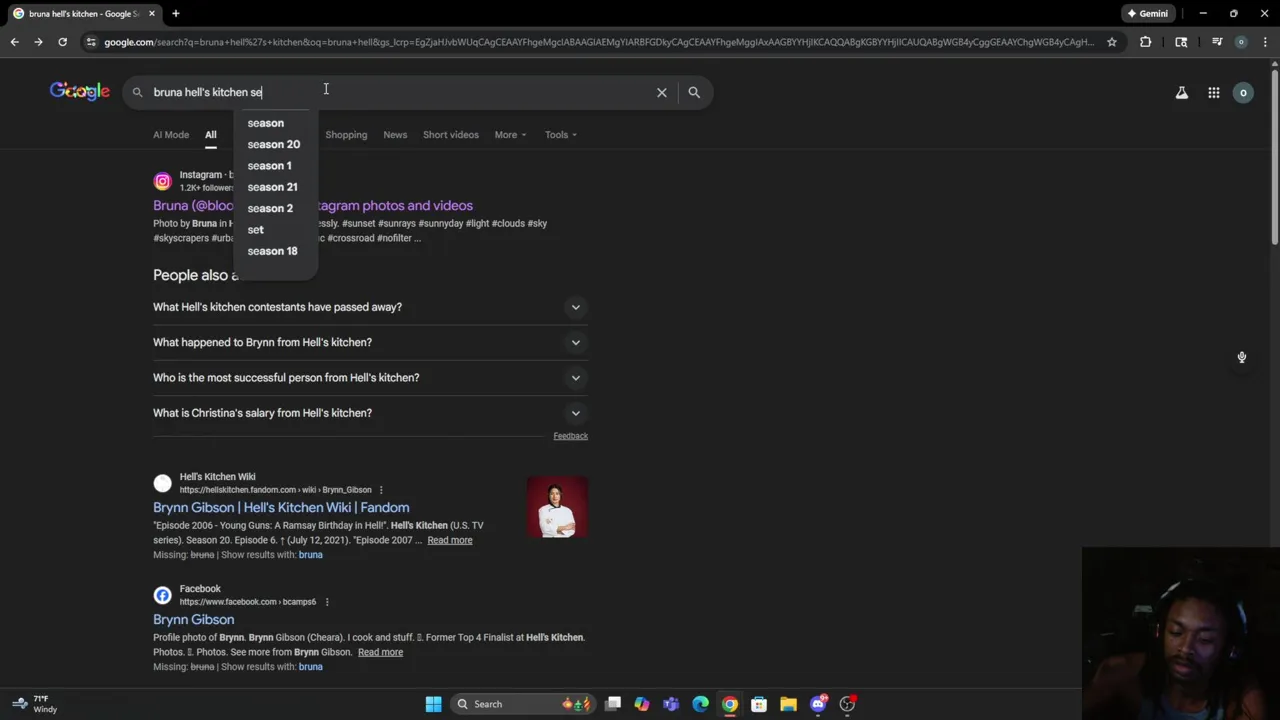
Task: Bookmark this page with the star icon
Action: pos(1111,42)
